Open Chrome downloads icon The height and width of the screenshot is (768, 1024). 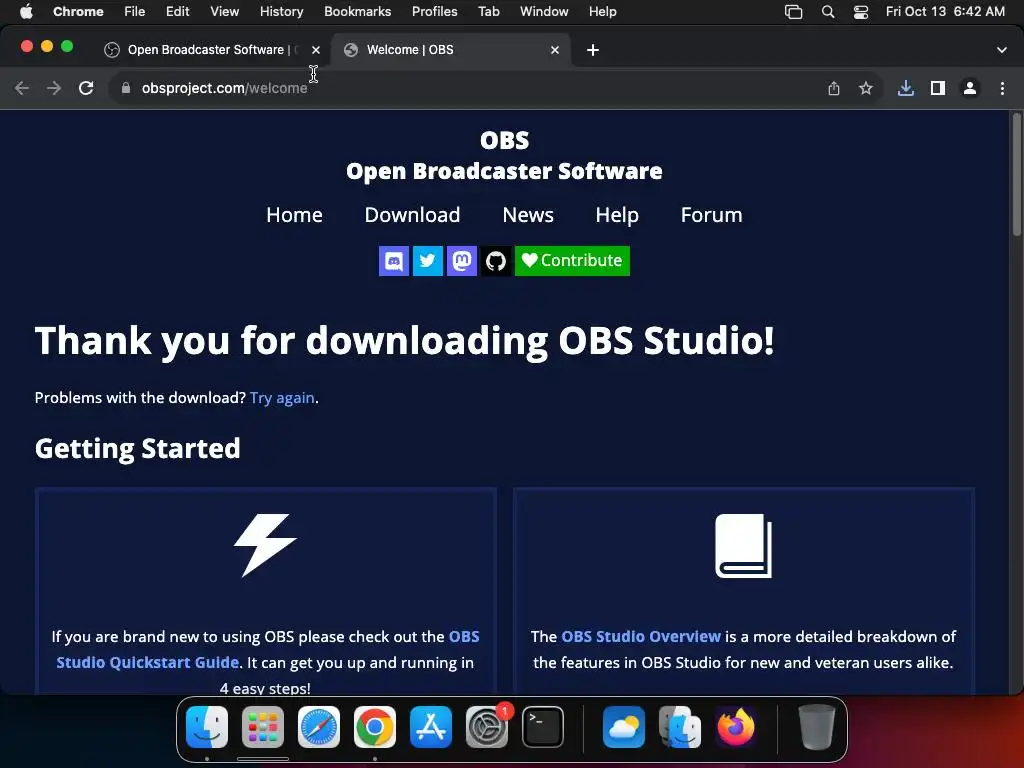coord(906,88)
